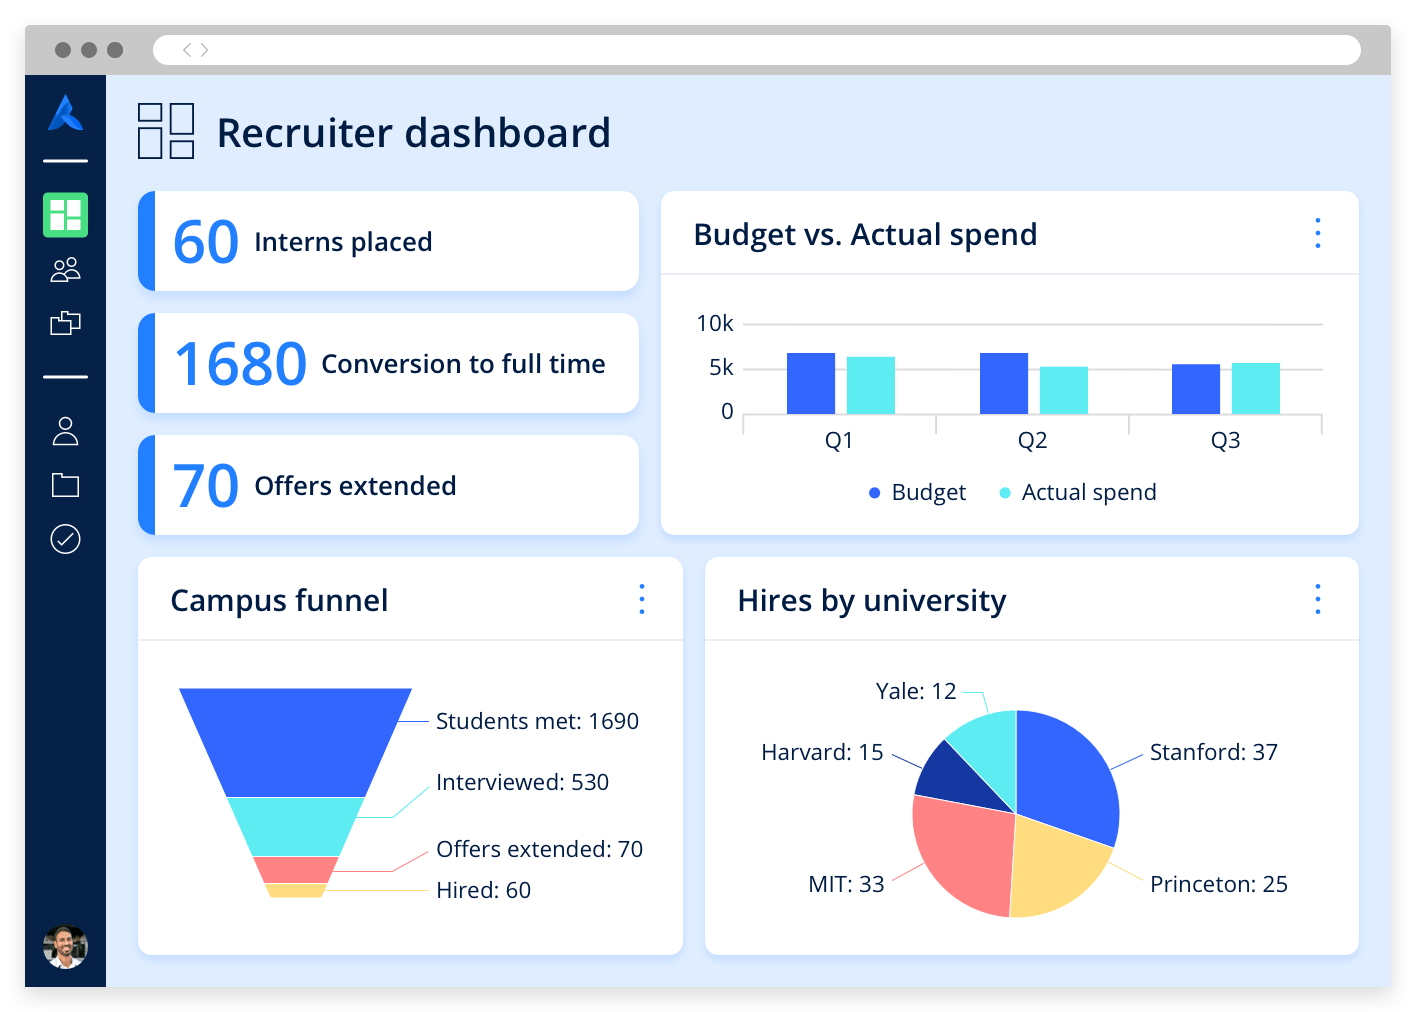Viewport: 1416px width, 1012px height.
Task: Click Q3 Budget bar
Action: pos(1196,389)
